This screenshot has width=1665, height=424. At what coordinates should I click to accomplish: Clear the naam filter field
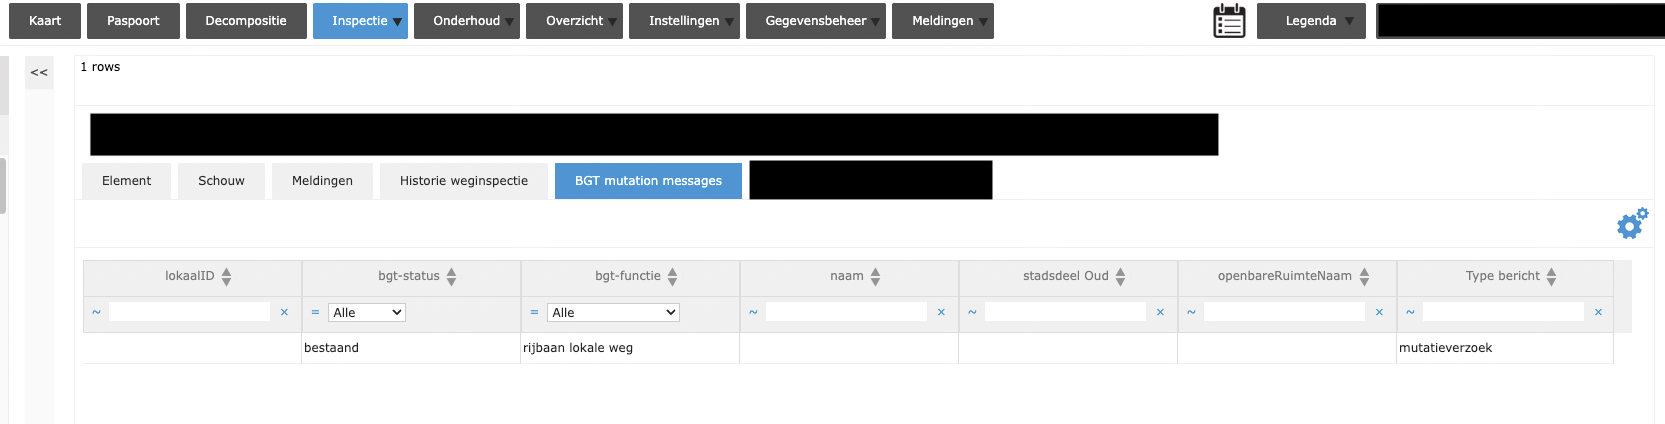941,313
